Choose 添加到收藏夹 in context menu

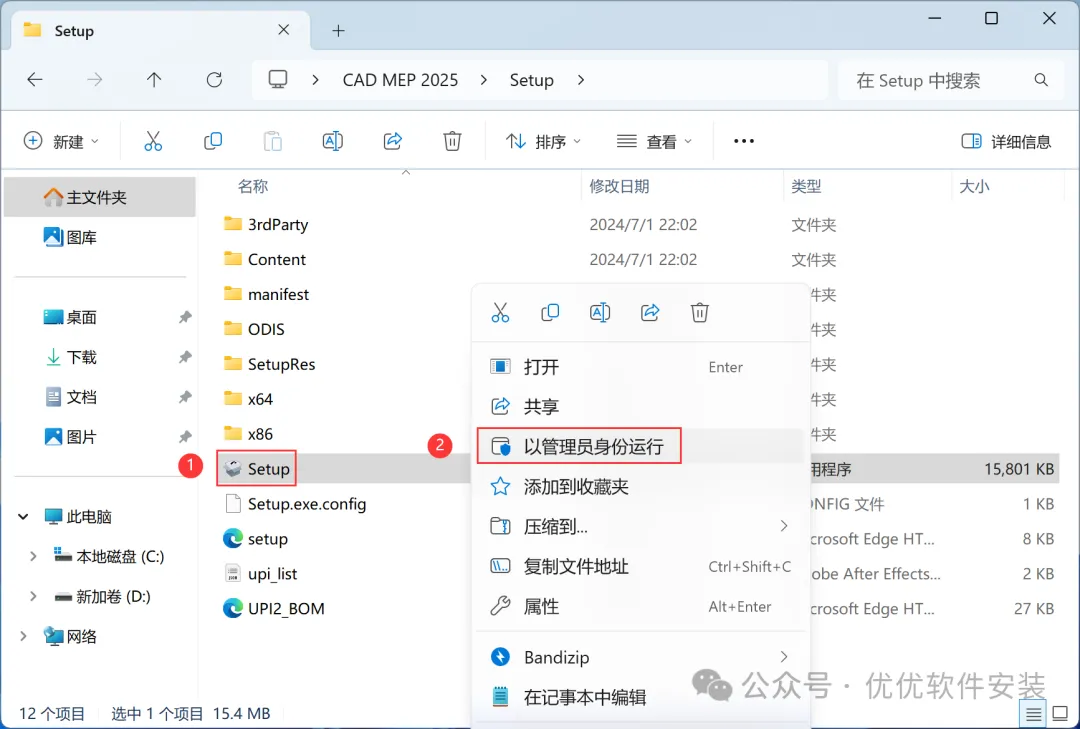pyautogui.click(x=641, y=486)
